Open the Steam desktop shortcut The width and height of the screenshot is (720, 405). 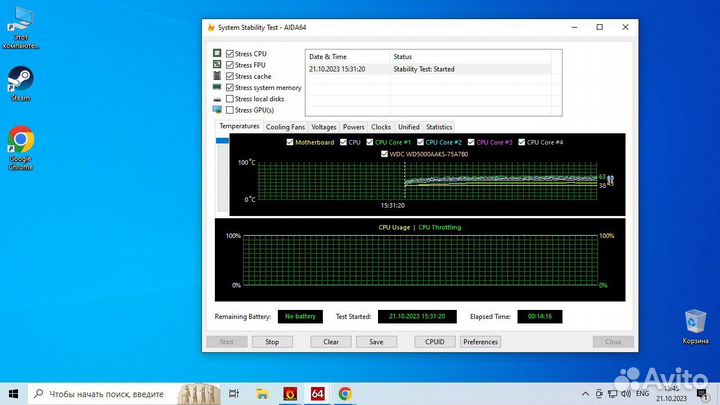(x=21, y=84)
